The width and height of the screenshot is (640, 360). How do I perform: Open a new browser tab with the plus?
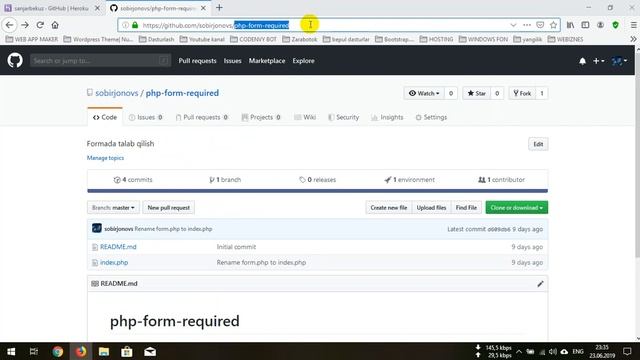[x=219, y=8]
